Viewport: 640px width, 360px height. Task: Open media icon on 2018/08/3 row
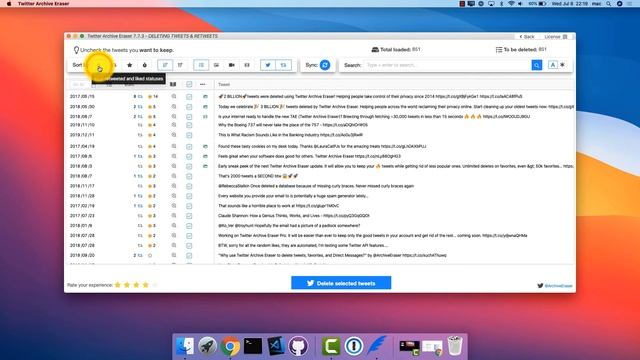click(205, 166)
